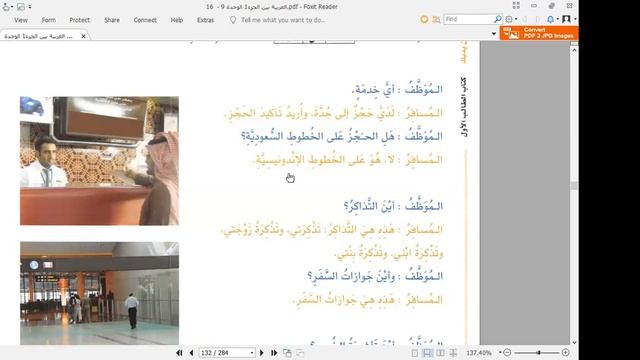The height and width of the screenshot is (360, 640).
Task: Click the line 'وأين جوازات السفر؟'
Action: point(375,276)
